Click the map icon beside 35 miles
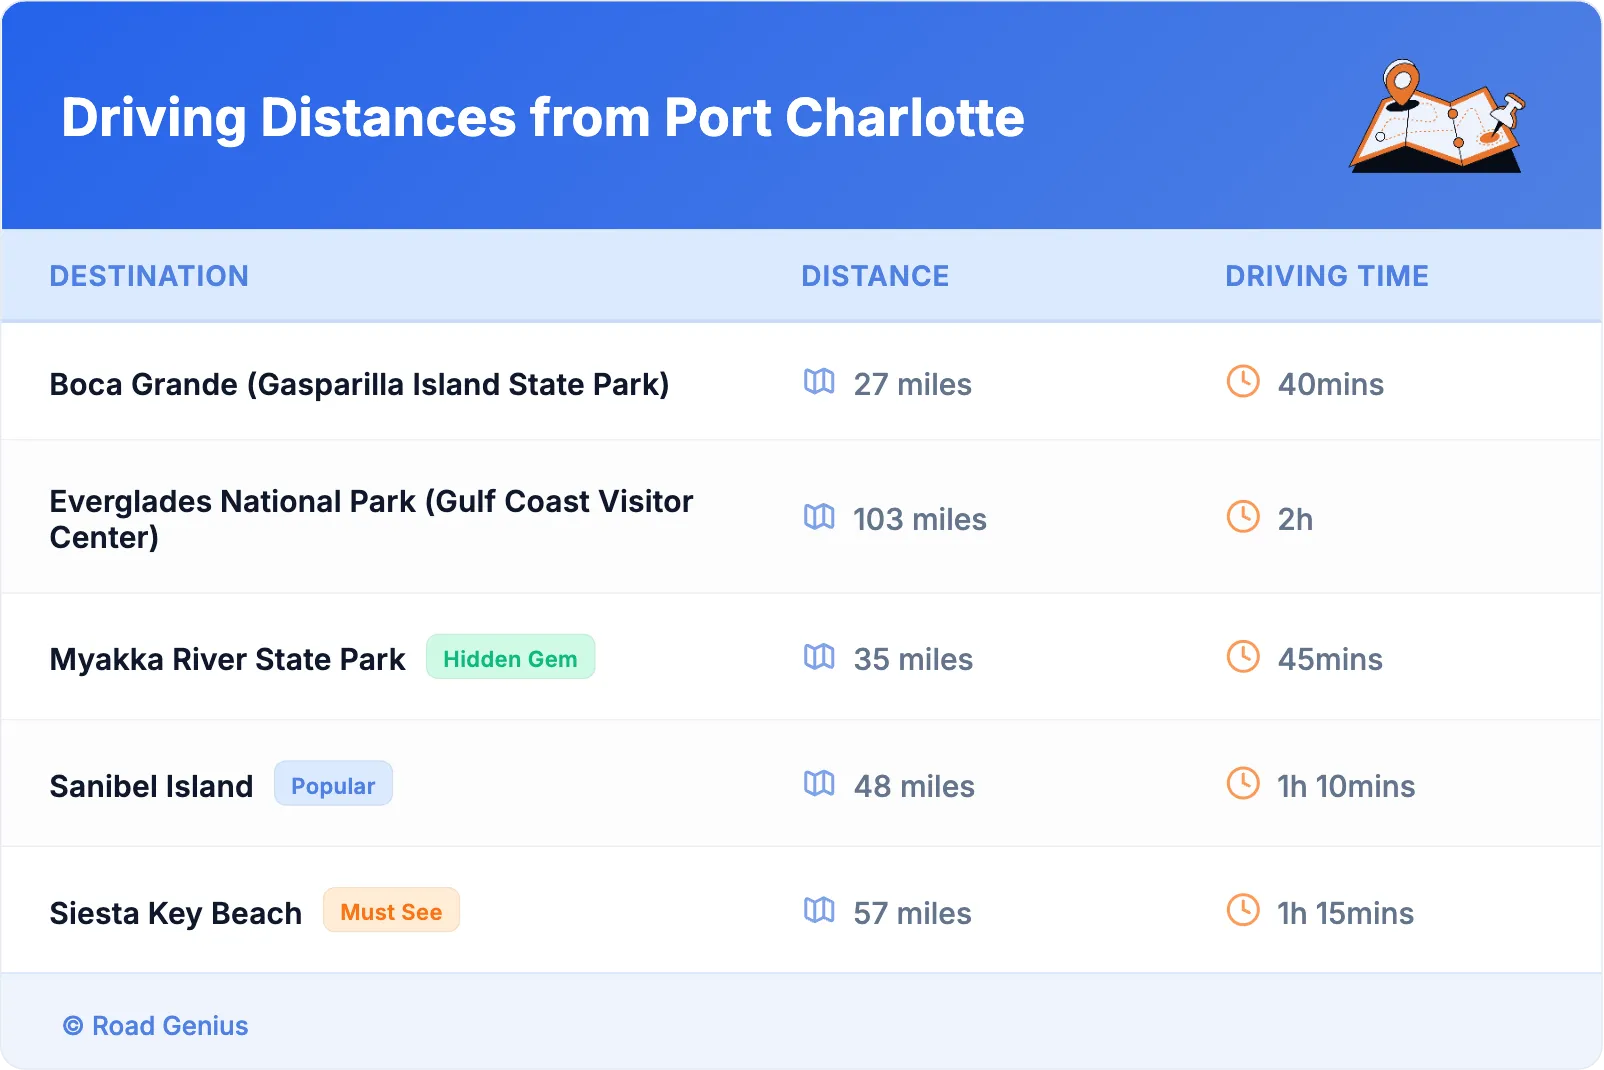Image resolution: width=1604 pixels, height=1070 pixels. tap(819, 657)
